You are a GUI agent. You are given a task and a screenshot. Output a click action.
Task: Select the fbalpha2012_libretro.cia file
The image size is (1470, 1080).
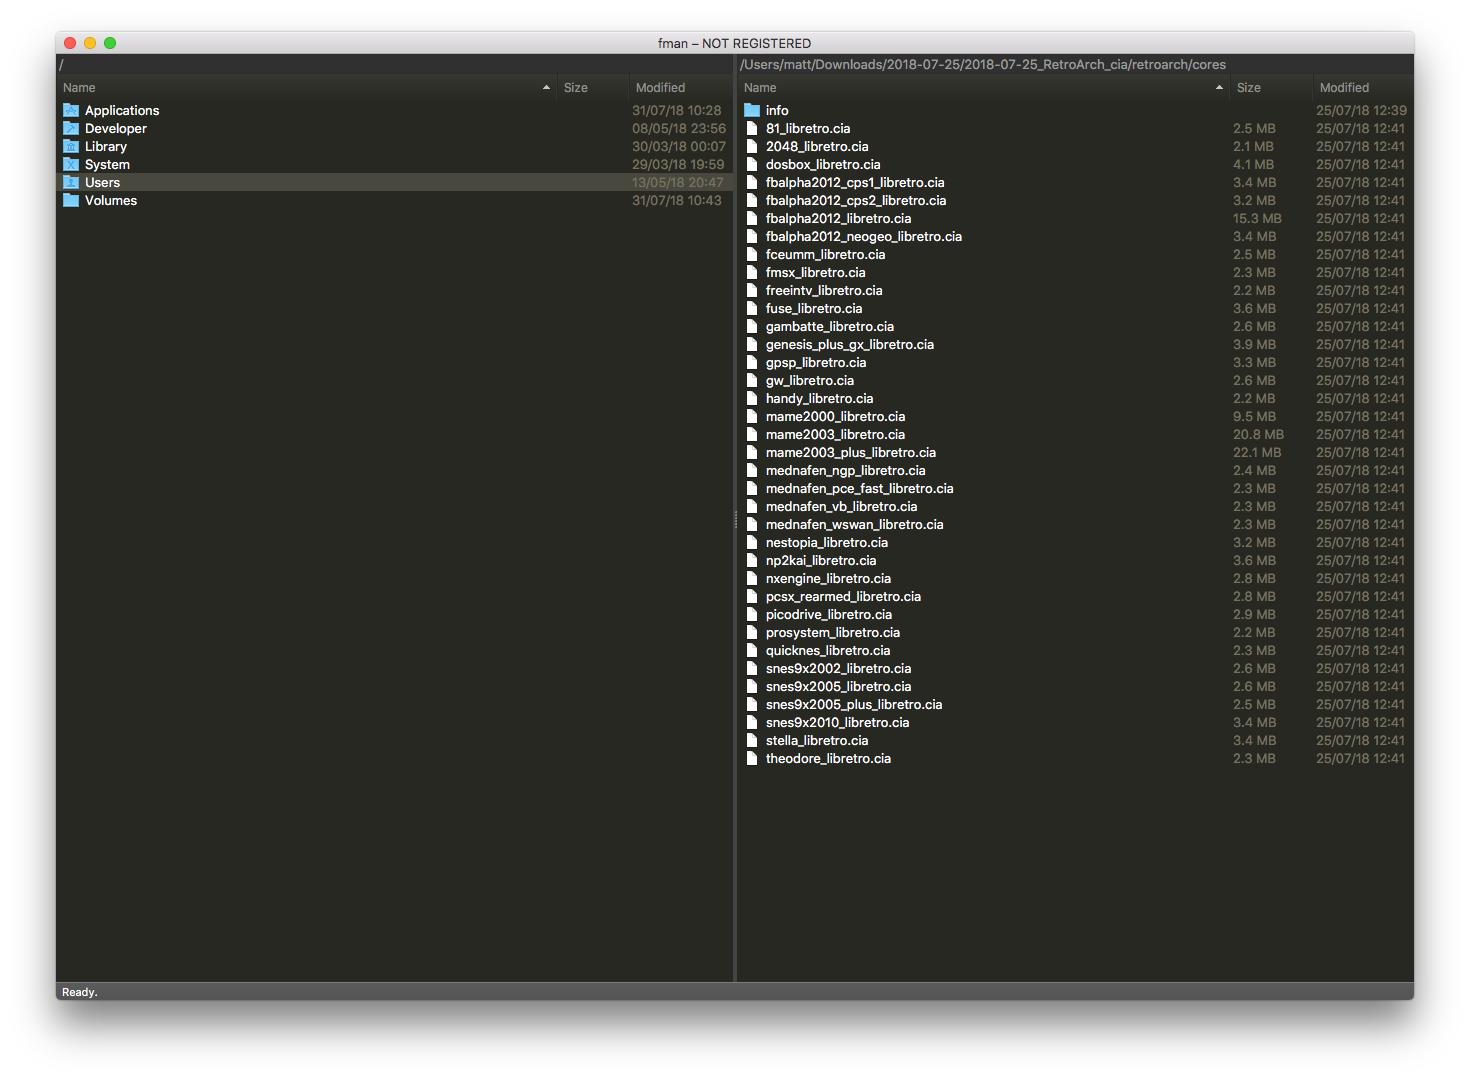(838, 218)
